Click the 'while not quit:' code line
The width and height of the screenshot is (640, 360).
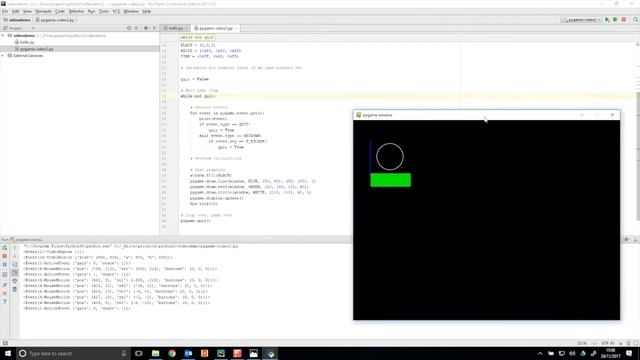pyautogui.click(x=198, y=96)
